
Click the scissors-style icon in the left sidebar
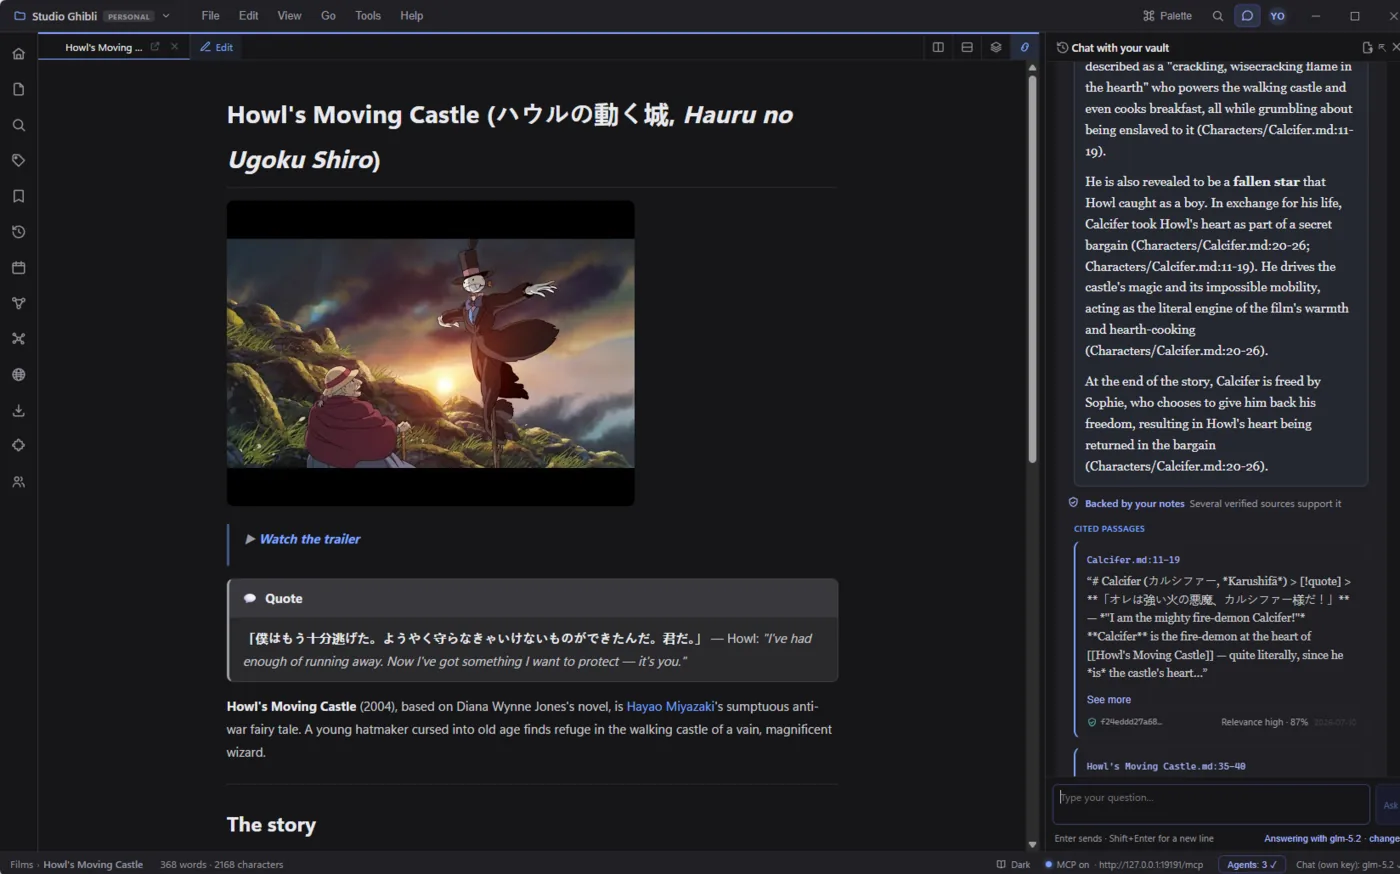coord(18,339)
